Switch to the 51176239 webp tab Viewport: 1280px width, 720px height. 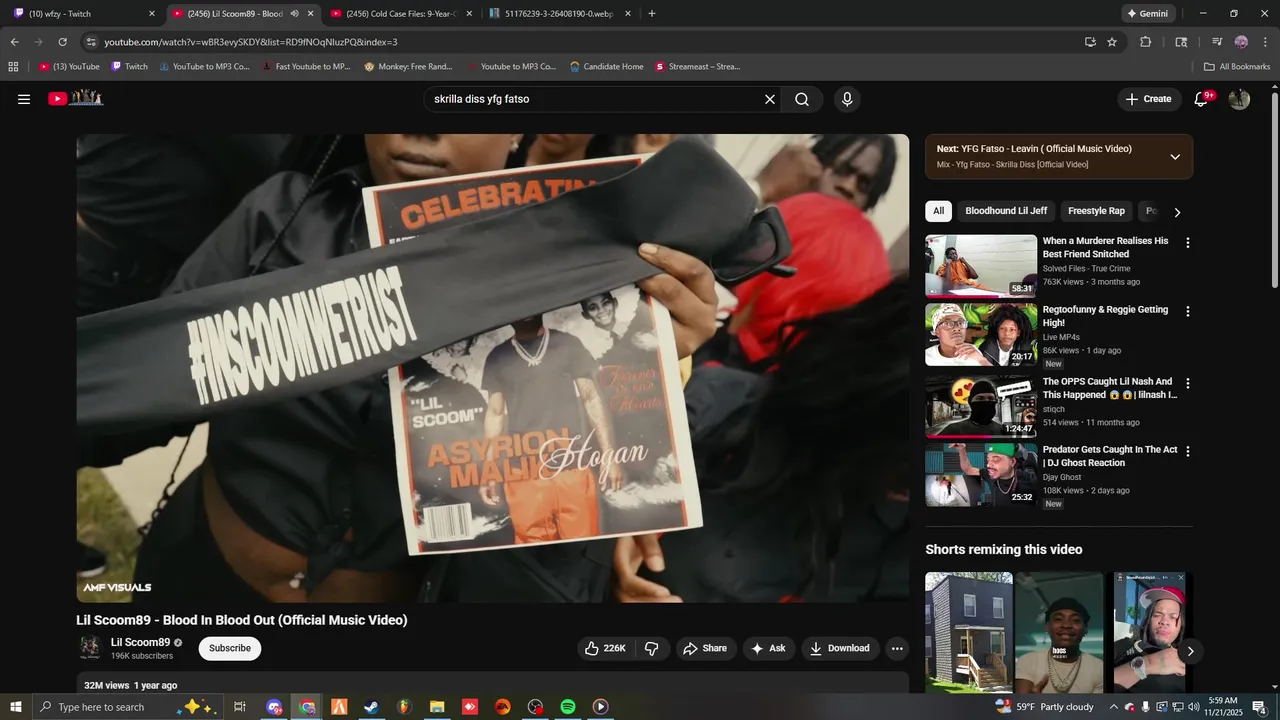(x=559, y=14)
